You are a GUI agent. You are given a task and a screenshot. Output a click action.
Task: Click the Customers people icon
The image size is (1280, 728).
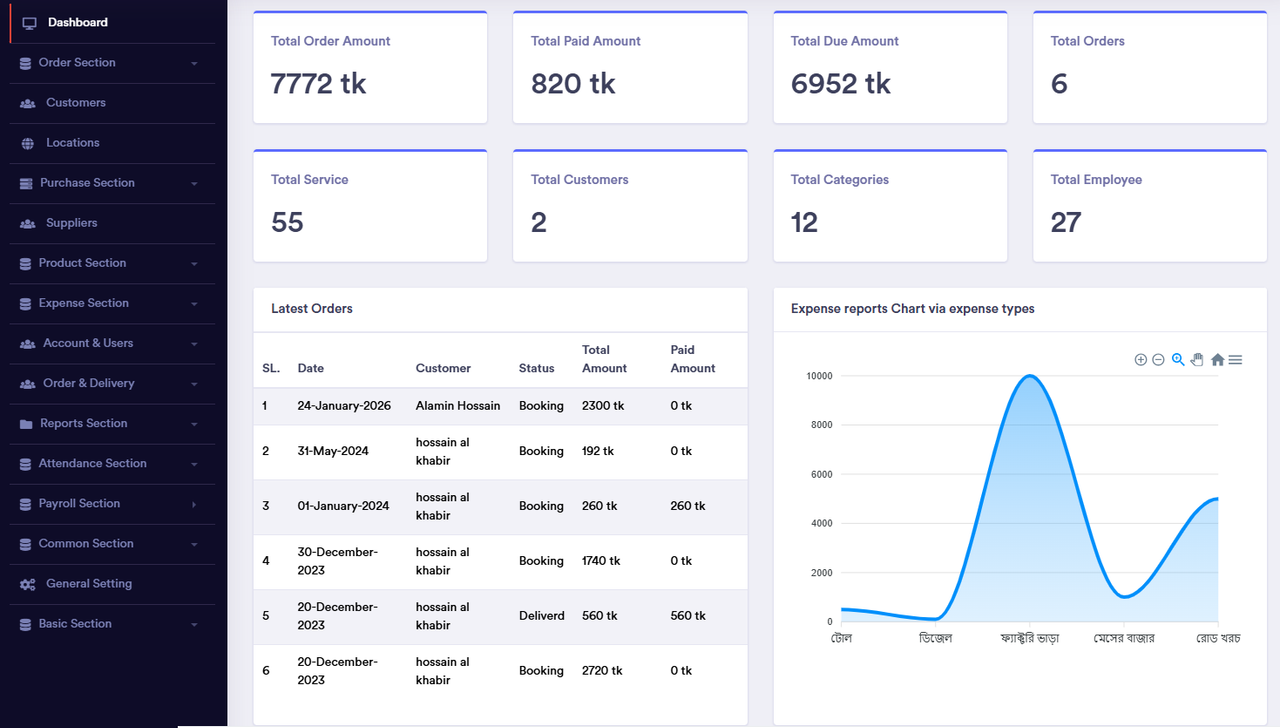click(x=27, y=103)
